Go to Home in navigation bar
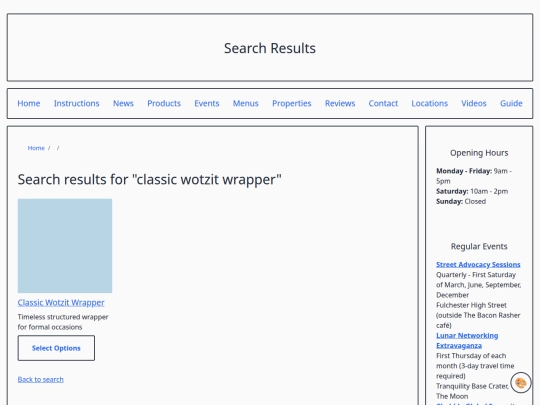 coord(29,103)
